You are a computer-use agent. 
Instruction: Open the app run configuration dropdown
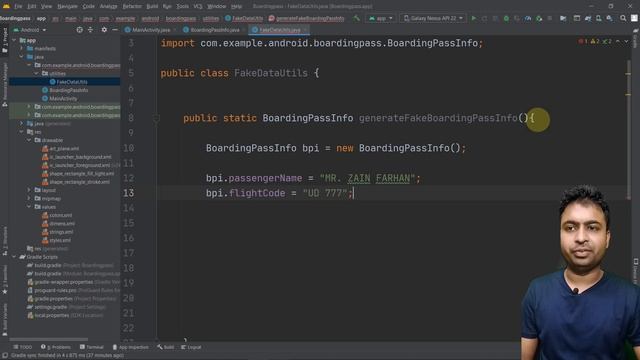381,18
